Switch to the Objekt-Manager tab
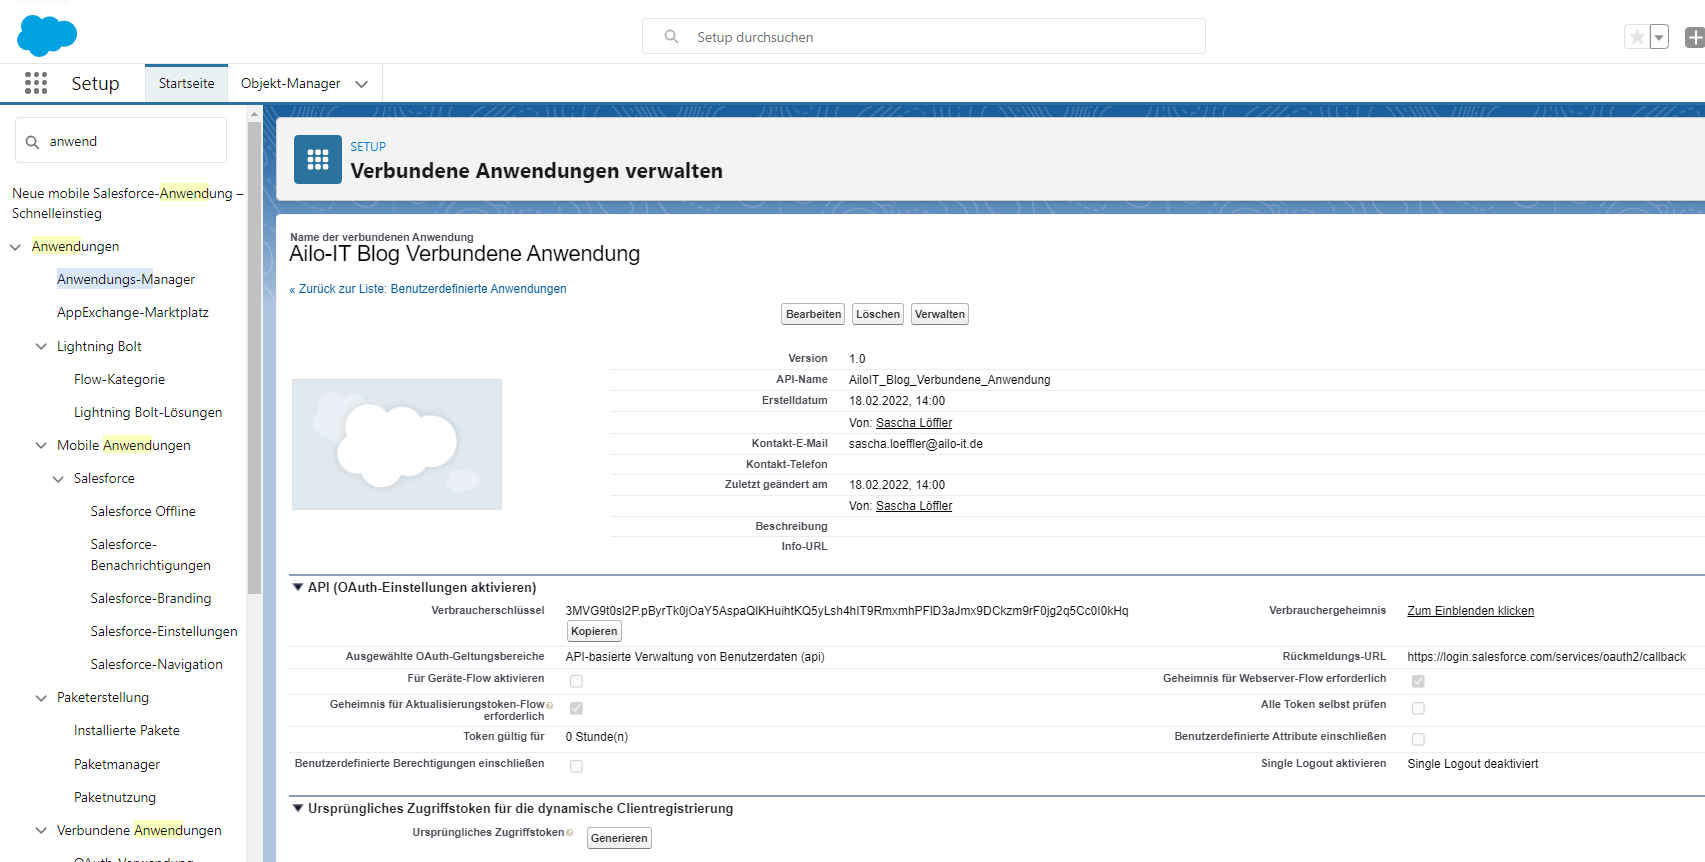Viewport: 1705px width, 862px height. point(290,84)
